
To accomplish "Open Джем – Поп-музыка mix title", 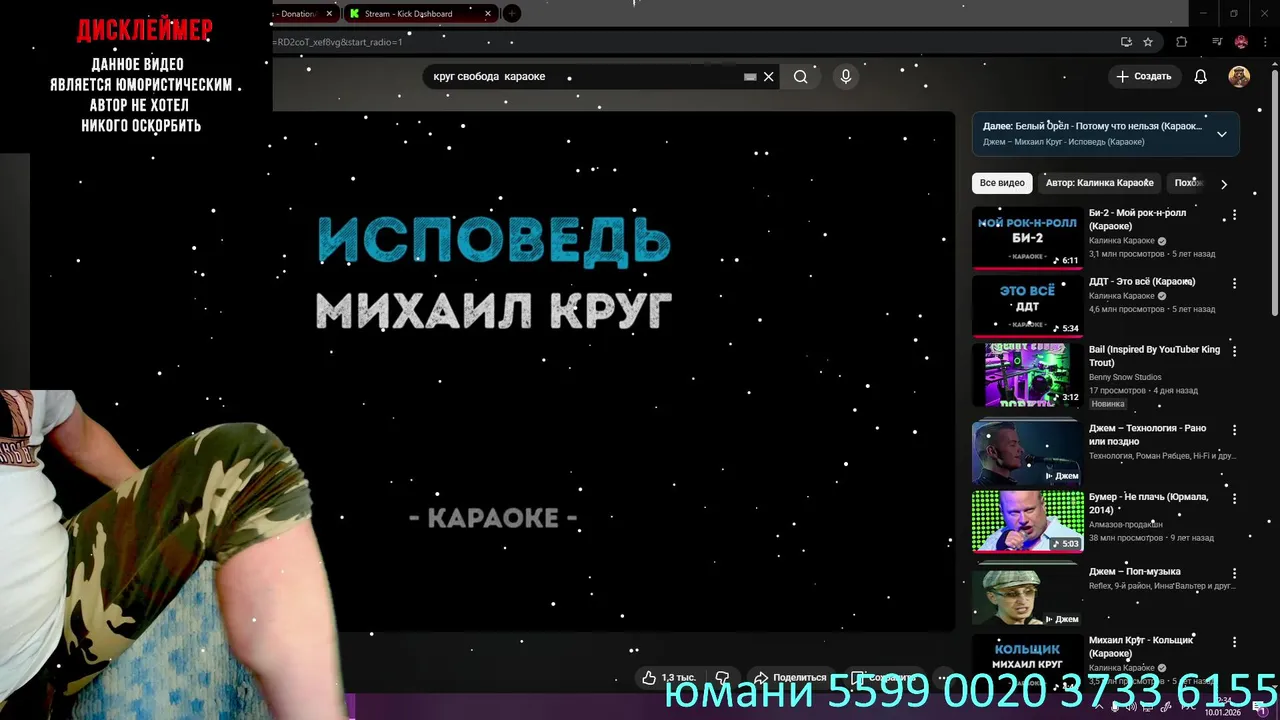I will point(1134,572).
